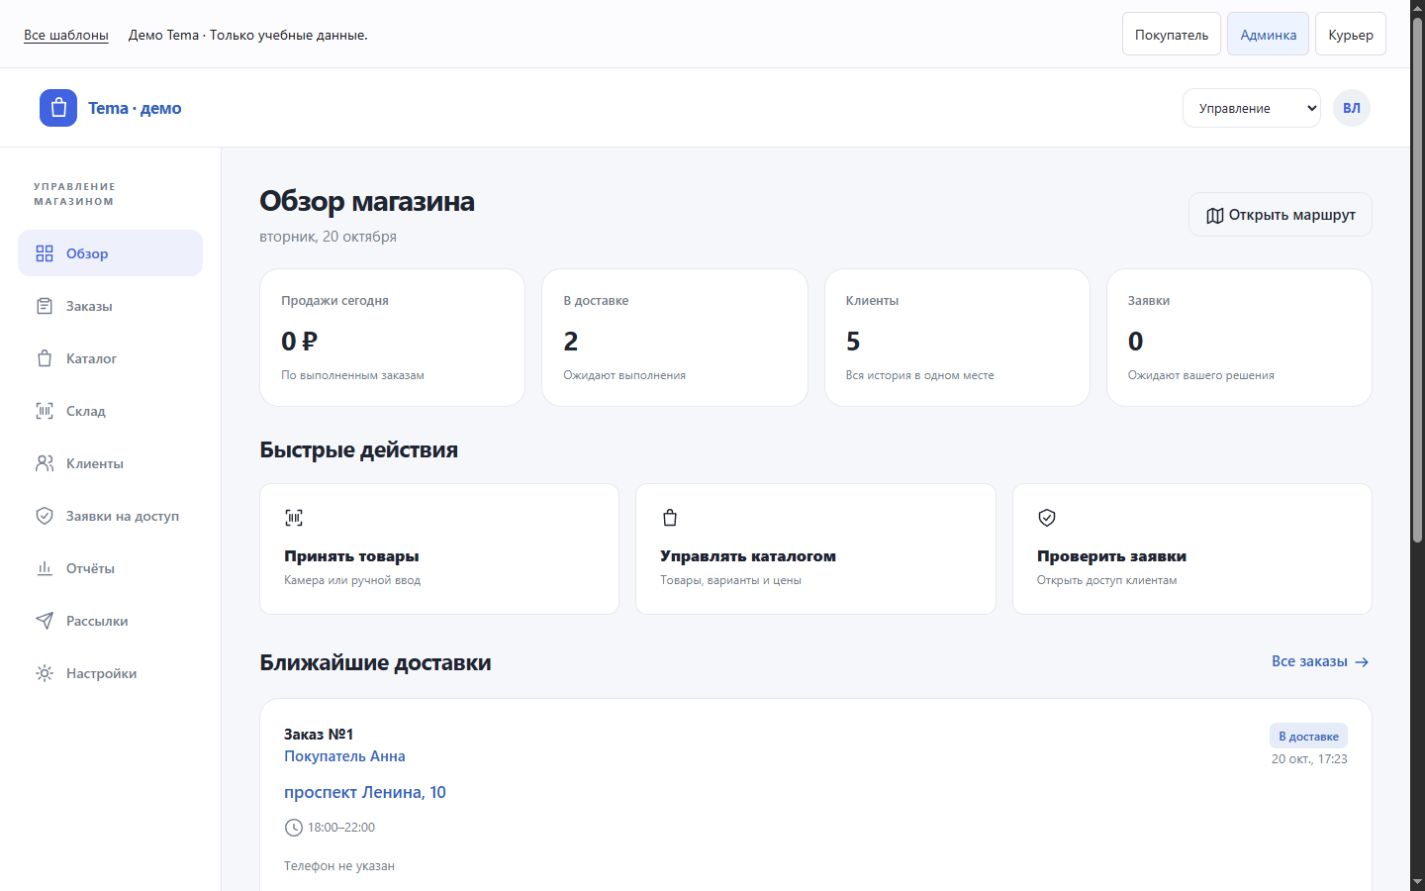The height and width of the screenshot is (891, 1425).
Task: Click the scrollbar down arrow
Action: click(1416, 882)
